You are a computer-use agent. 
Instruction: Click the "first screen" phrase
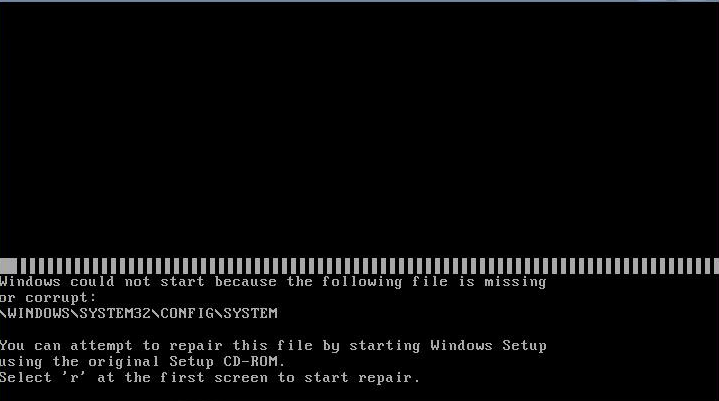coord(214,378)
